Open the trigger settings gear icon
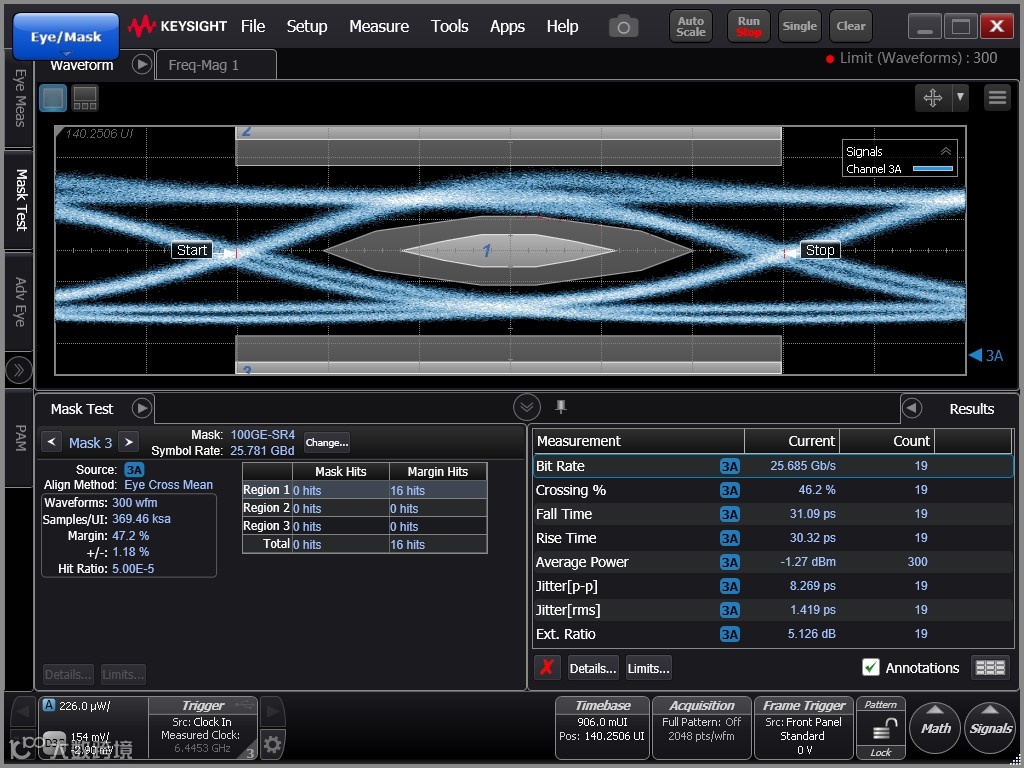The height and width of the screenshot is (768, 1024). click(x=272, y=743)
